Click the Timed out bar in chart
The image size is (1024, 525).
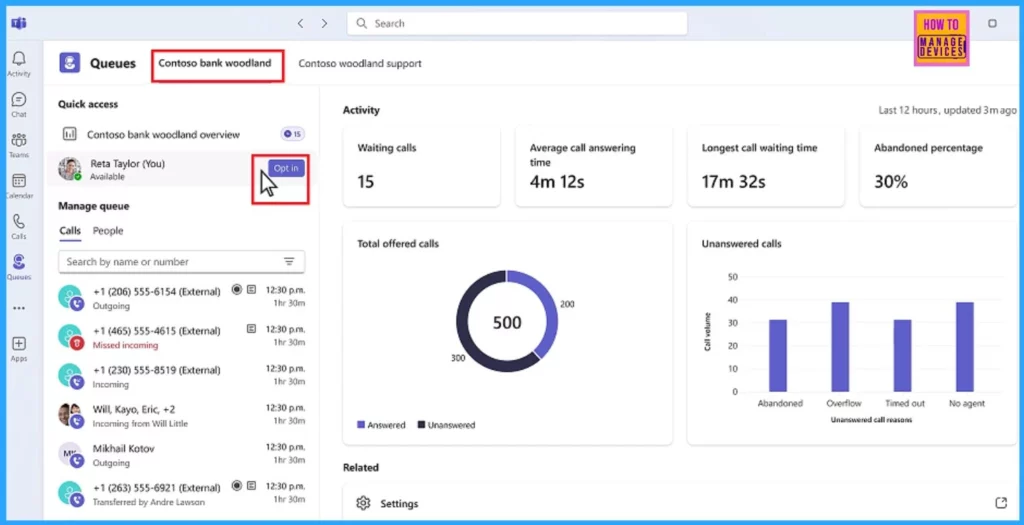(x=903, y=355)
